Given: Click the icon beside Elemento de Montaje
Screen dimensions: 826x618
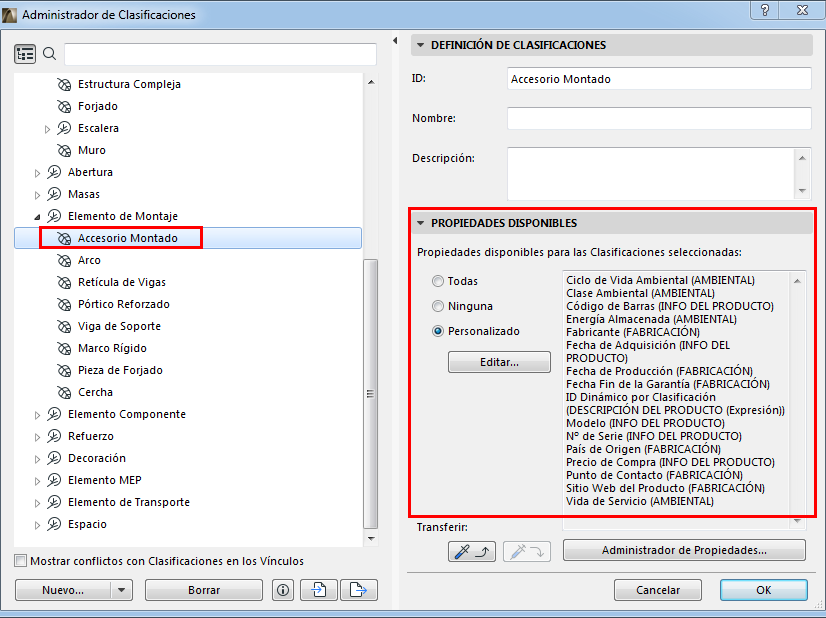Looking at the screenshot, I should click(x=54, y=216).
